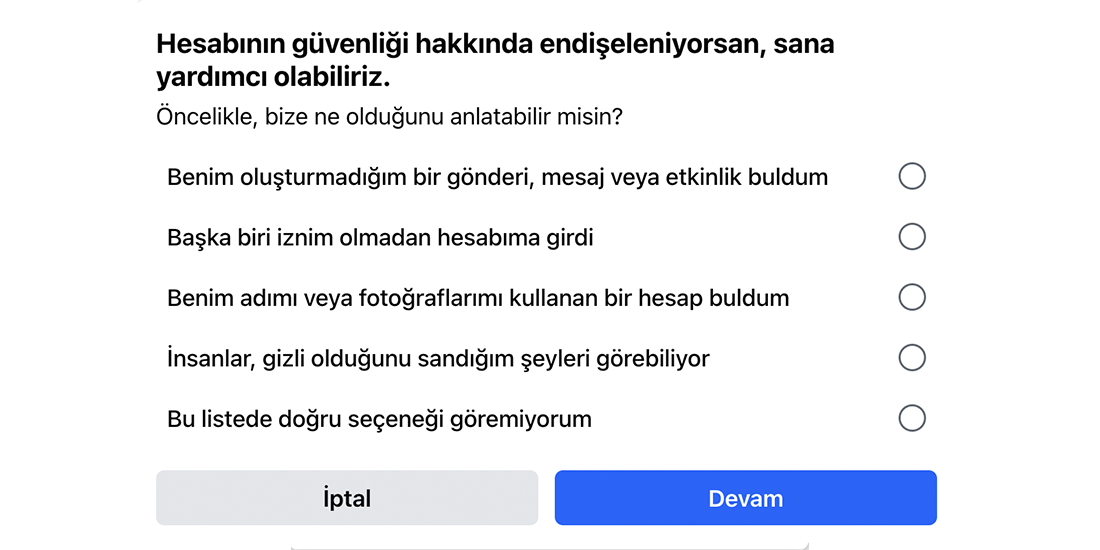Pick the 'none of these' last radio button
This screenshot has width=1100, height=550.
point(912,419)
